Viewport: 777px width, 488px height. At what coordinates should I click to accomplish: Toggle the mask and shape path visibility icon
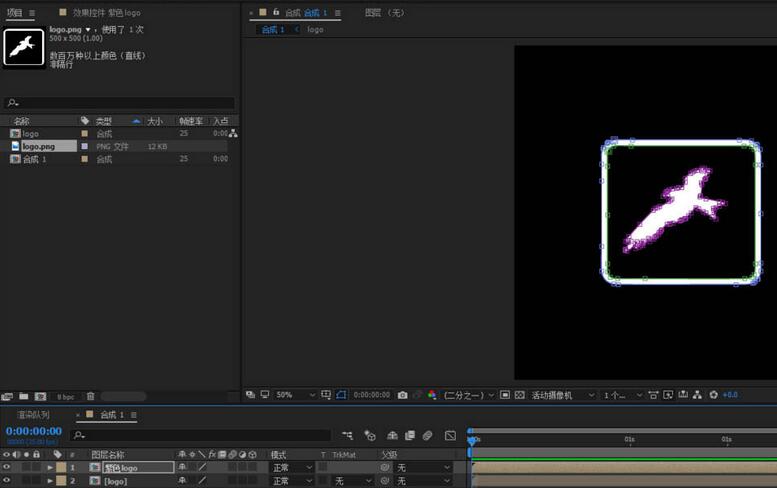pos(341,395)
